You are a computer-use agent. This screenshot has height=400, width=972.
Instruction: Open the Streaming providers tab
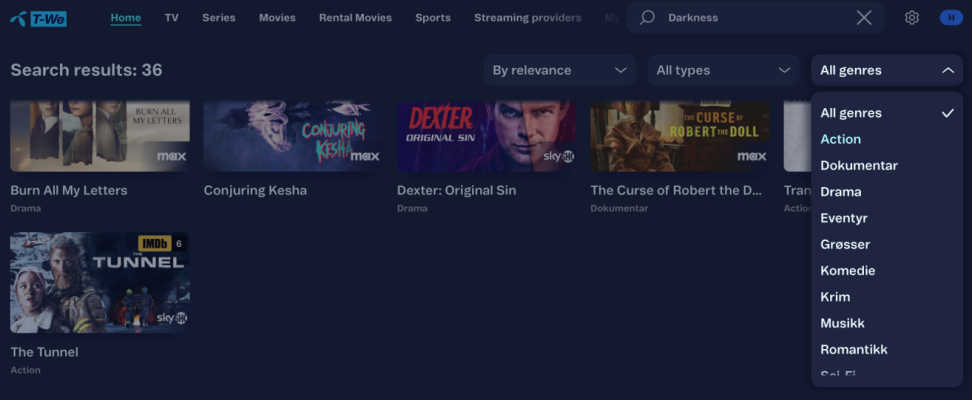(527, 18)
